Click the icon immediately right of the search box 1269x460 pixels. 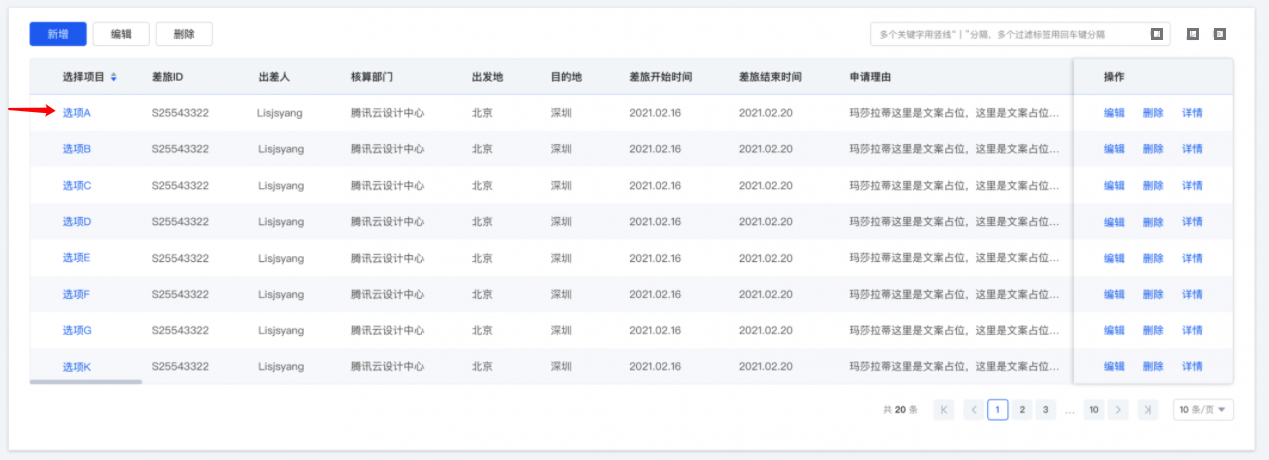pyautogui.click(x=1193, y=34)
